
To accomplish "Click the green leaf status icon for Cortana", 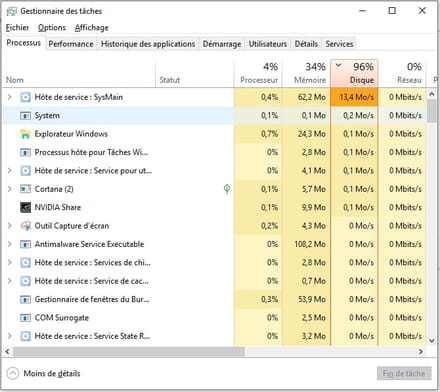I will click(227, 189).
